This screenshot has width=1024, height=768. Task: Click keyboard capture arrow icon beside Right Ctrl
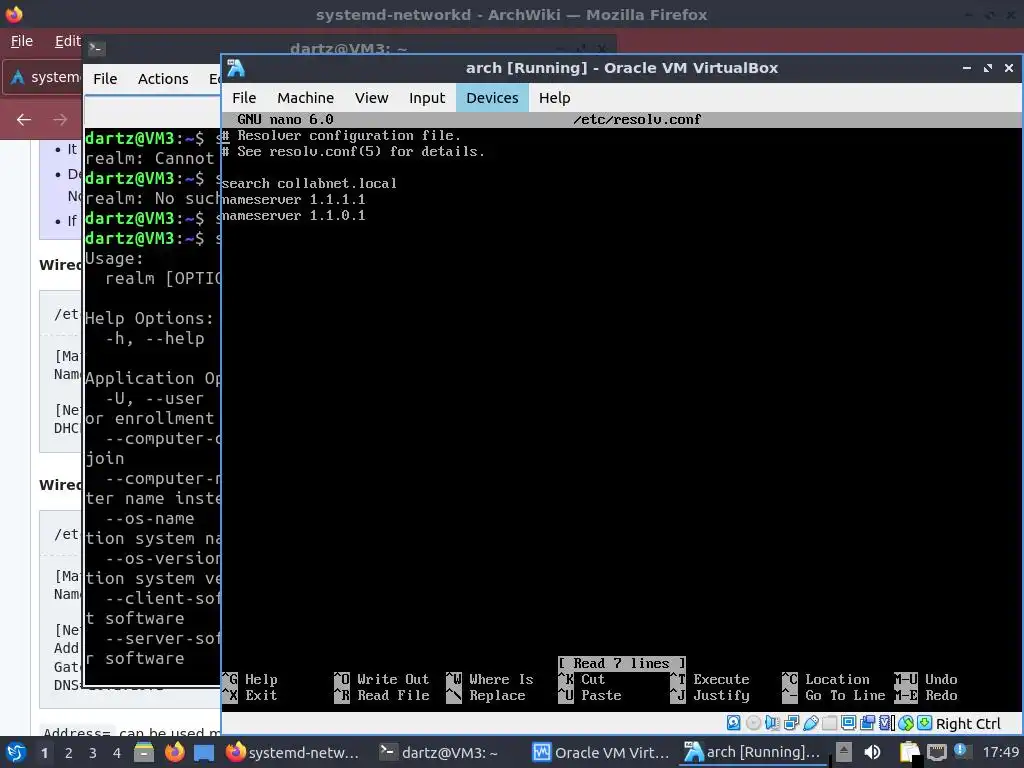[x=925, y=723]
